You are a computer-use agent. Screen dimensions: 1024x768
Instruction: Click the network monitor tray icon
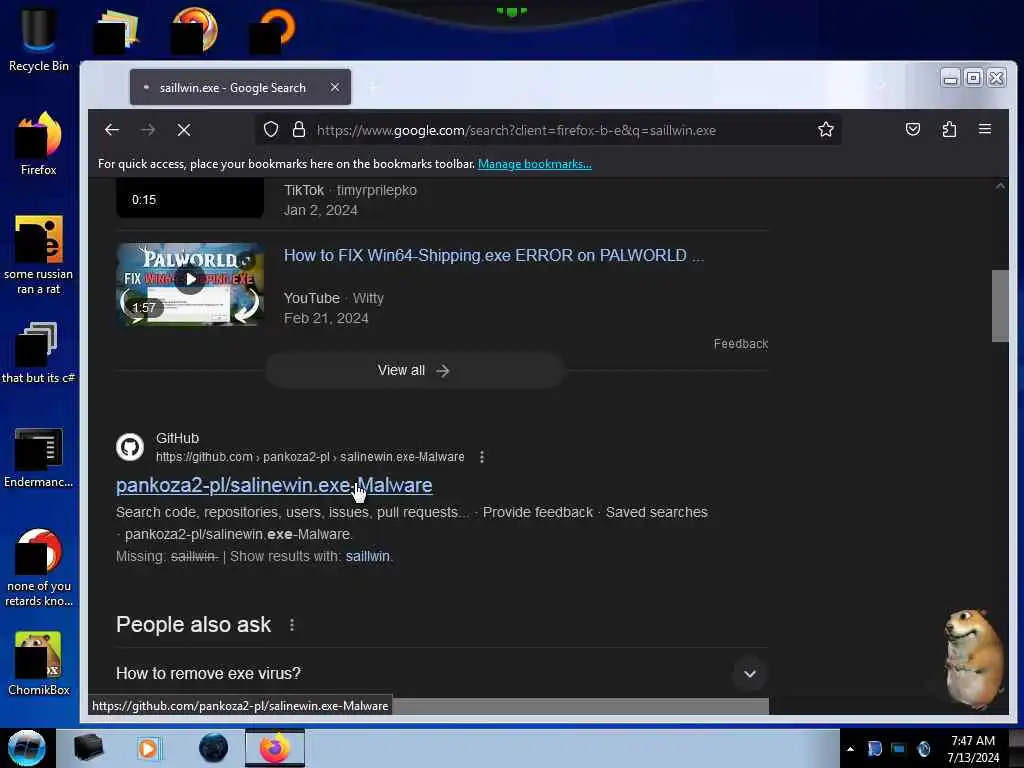coord(899,748)
